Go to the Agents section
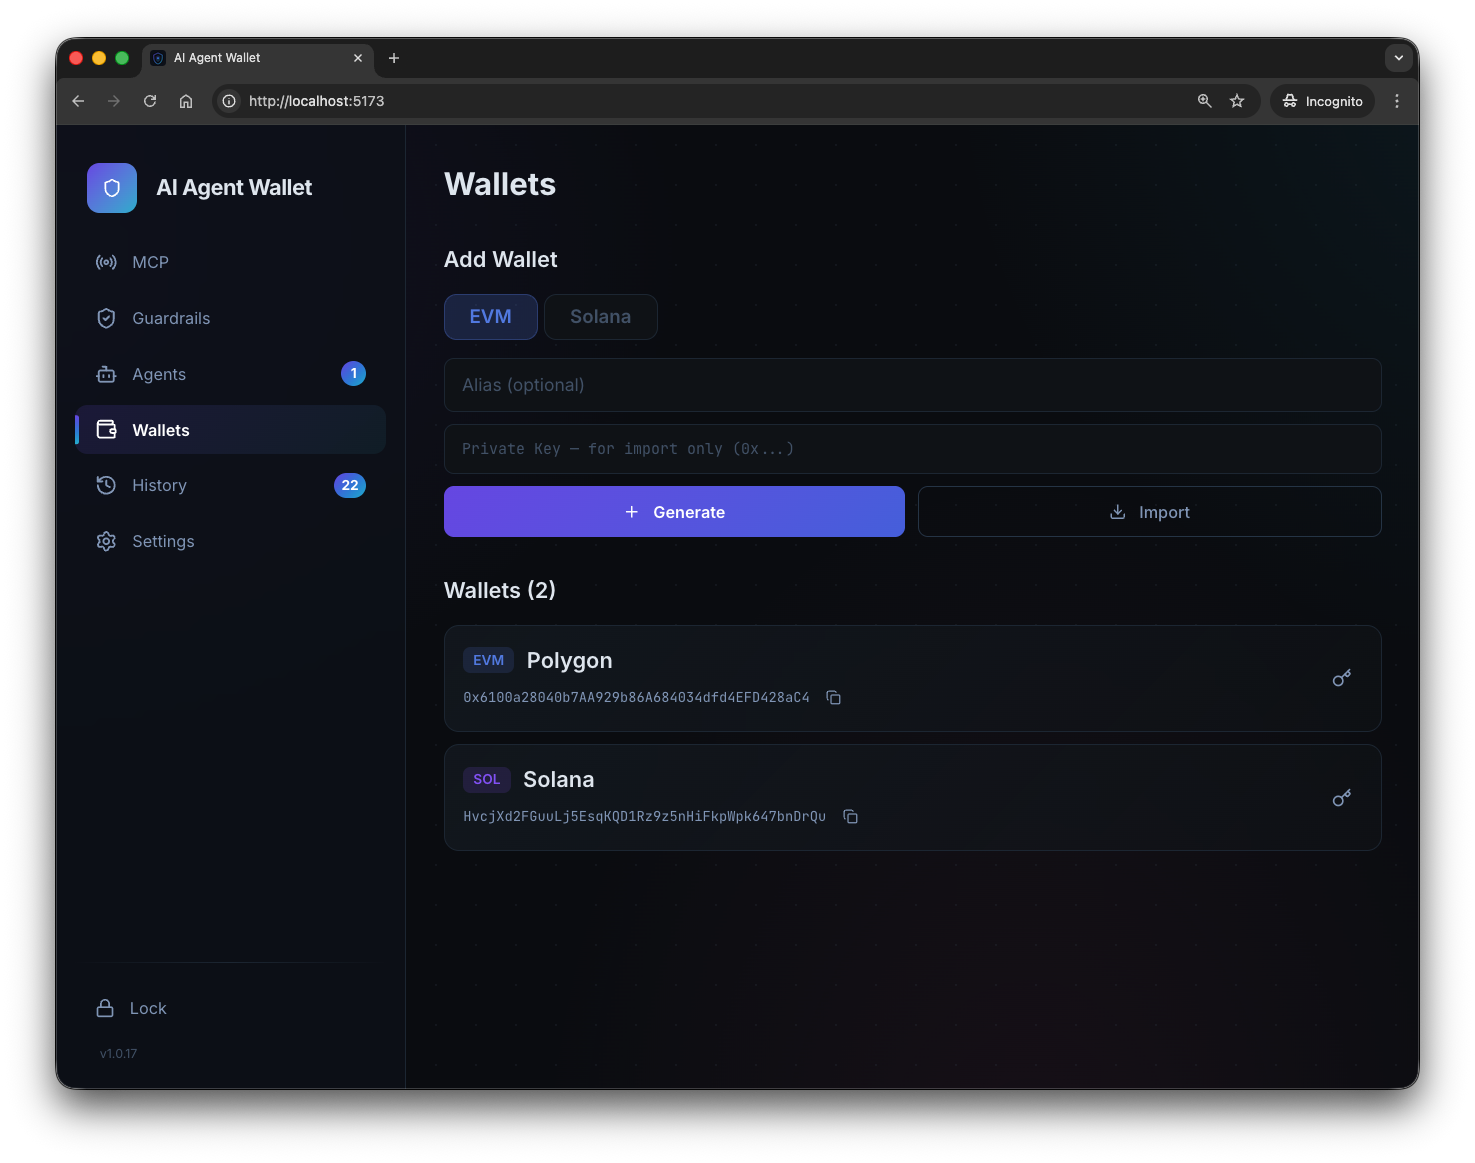 [x=159, y=374]
